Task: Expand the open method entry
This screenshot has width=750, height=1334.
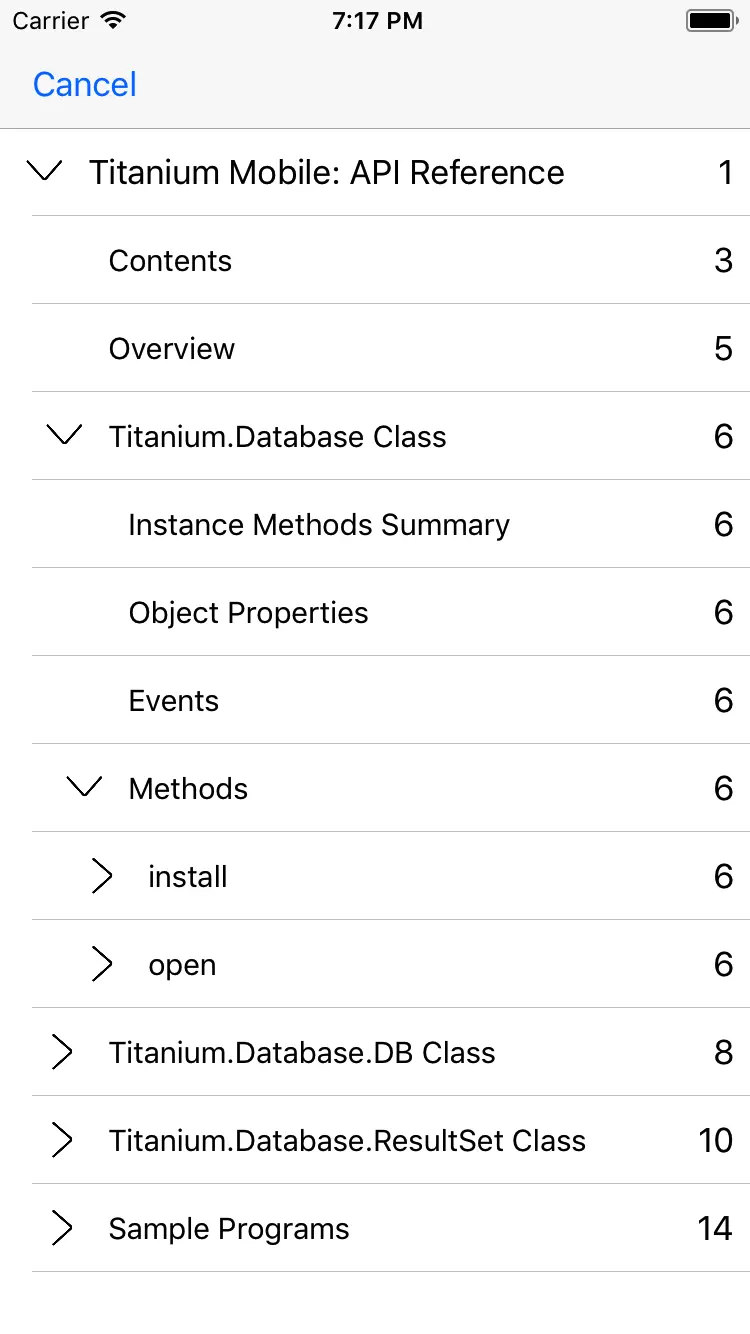Action: point(102,964)
